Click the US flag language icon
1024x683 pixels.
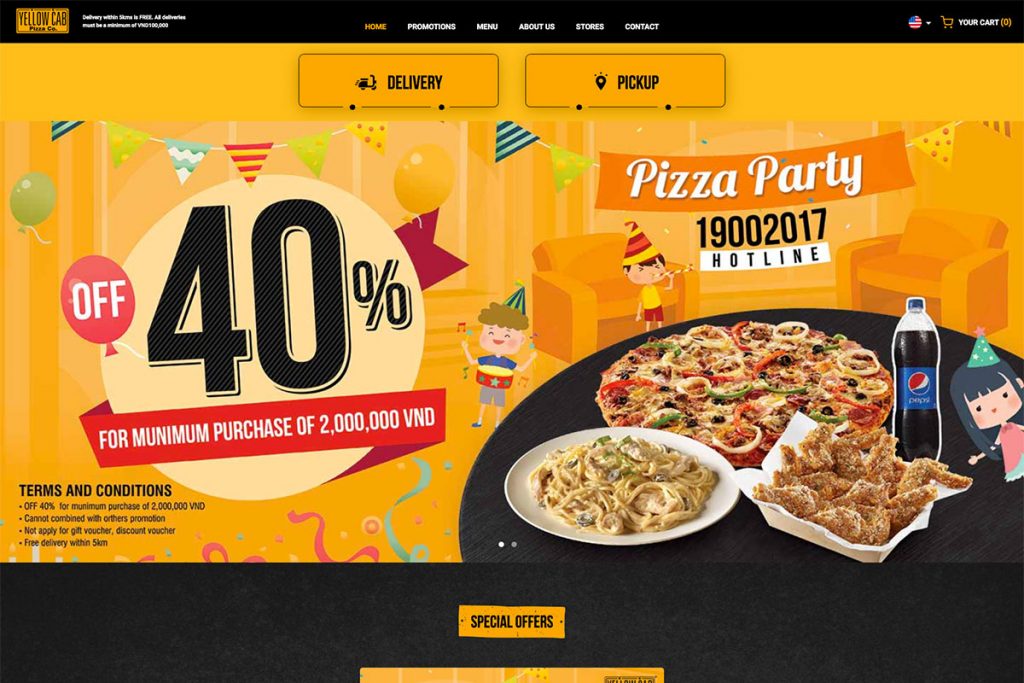[x=915, y=22]
